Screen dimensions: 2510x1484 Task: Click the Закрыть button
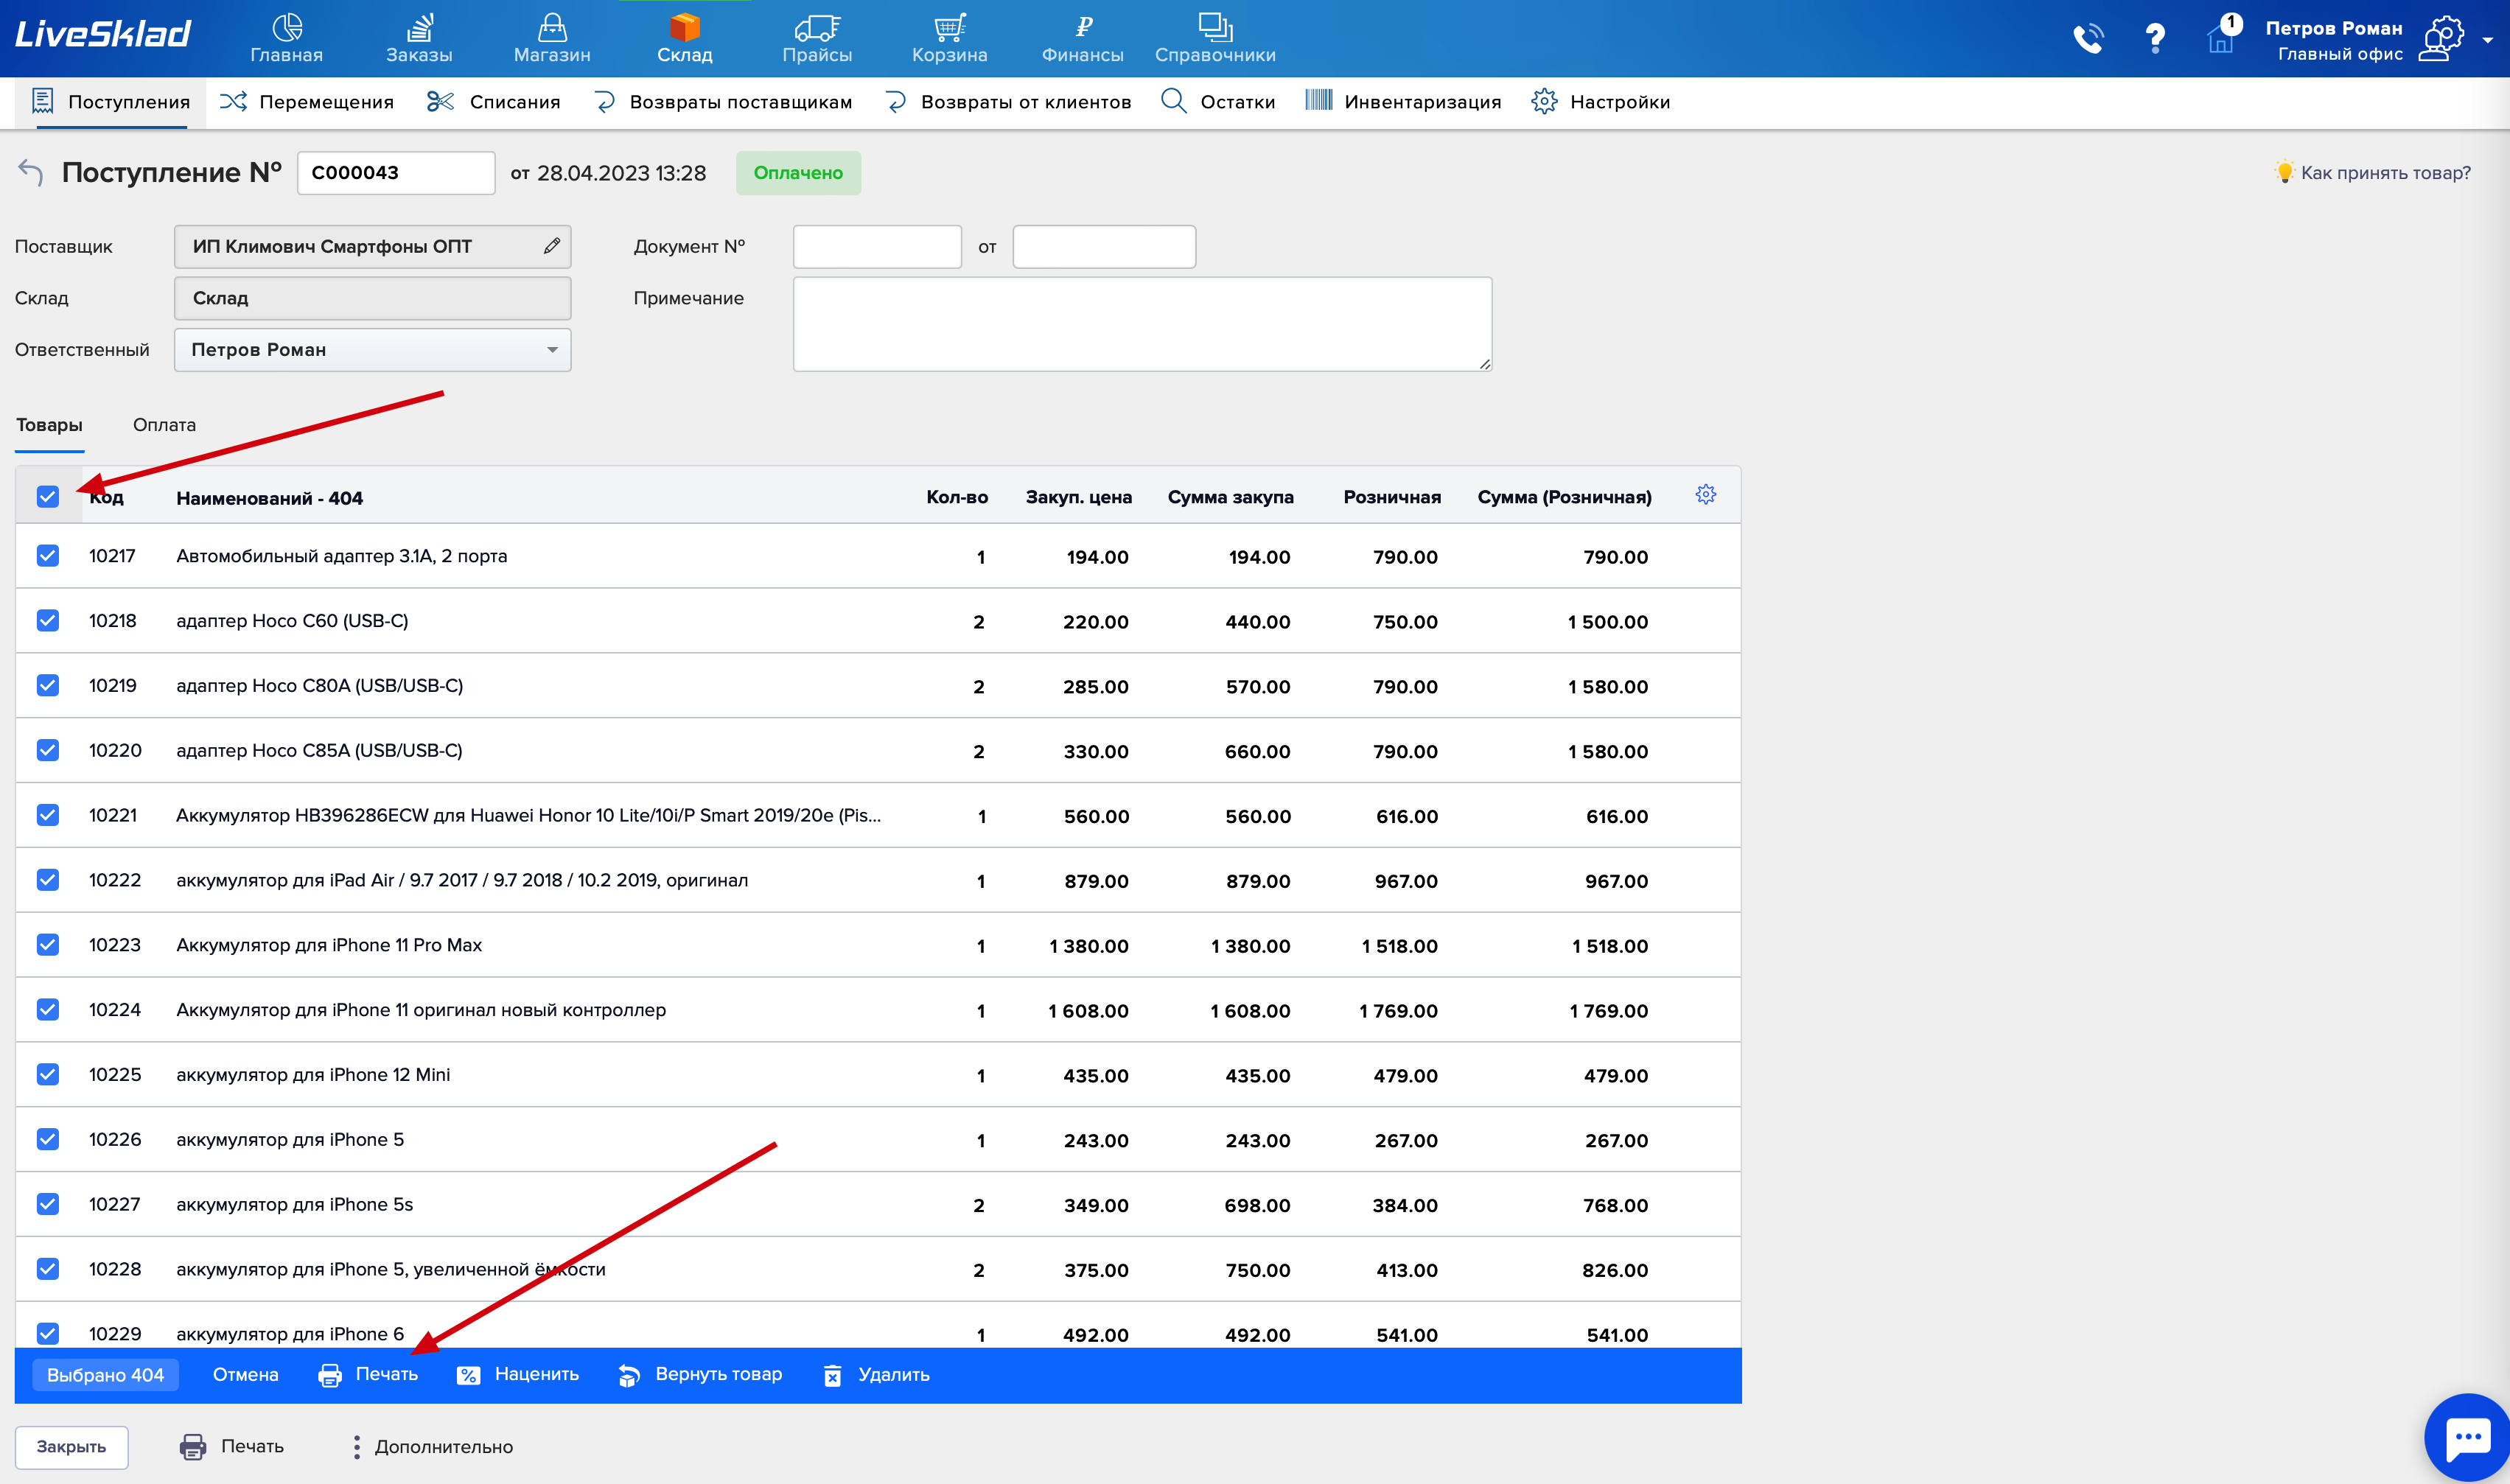[71, 1447]
